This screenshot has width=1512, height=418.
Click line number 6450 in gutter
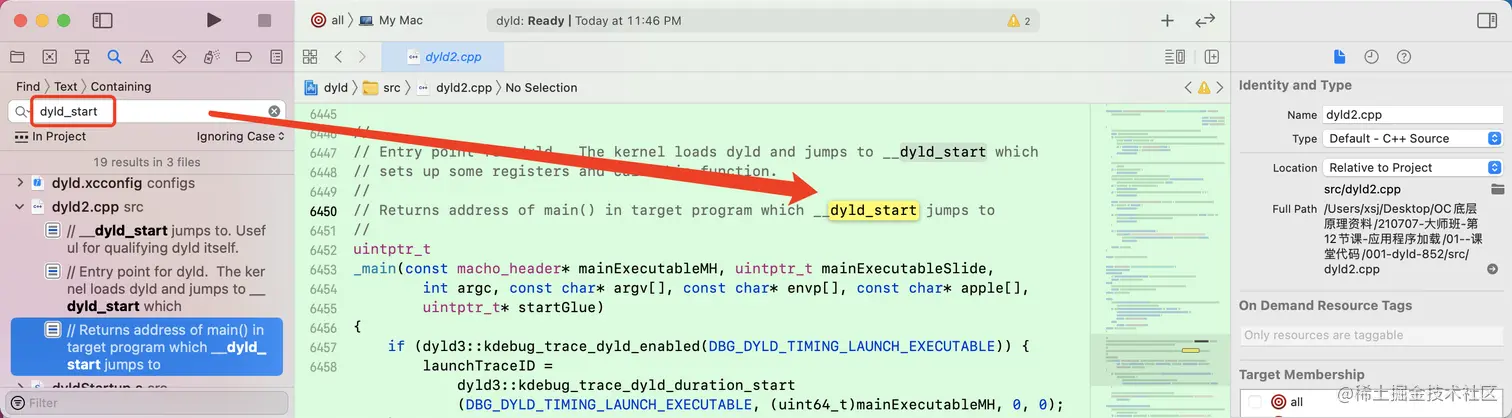coord(323,211)
